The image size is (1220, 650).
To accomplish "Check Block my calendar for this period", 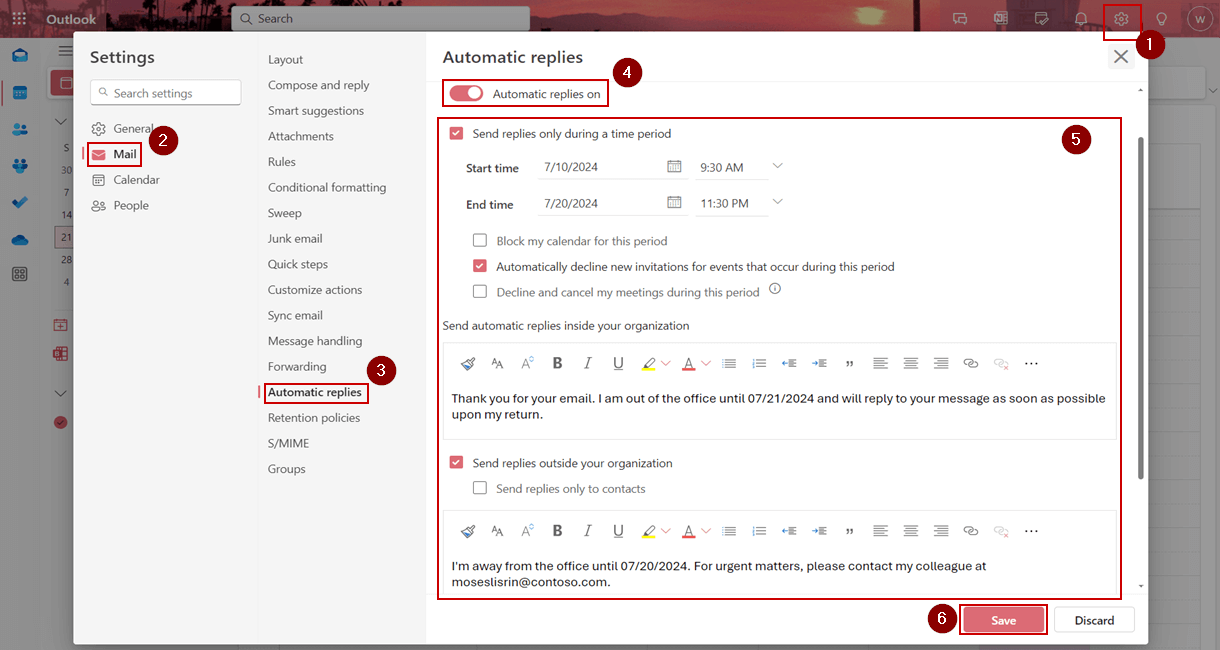I will click(480, 241).
